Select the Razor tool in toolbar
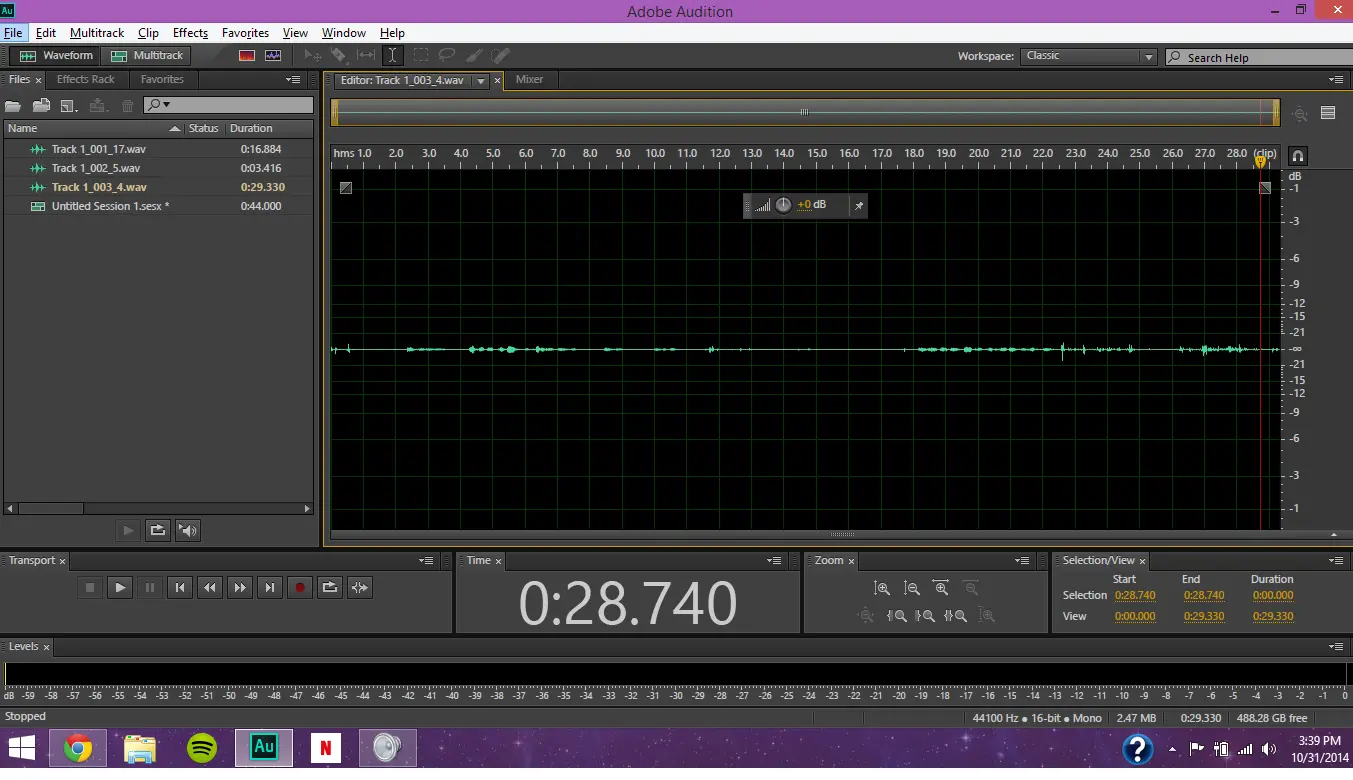The height and width of the screenshot is (780, 1353). [339, 56]
